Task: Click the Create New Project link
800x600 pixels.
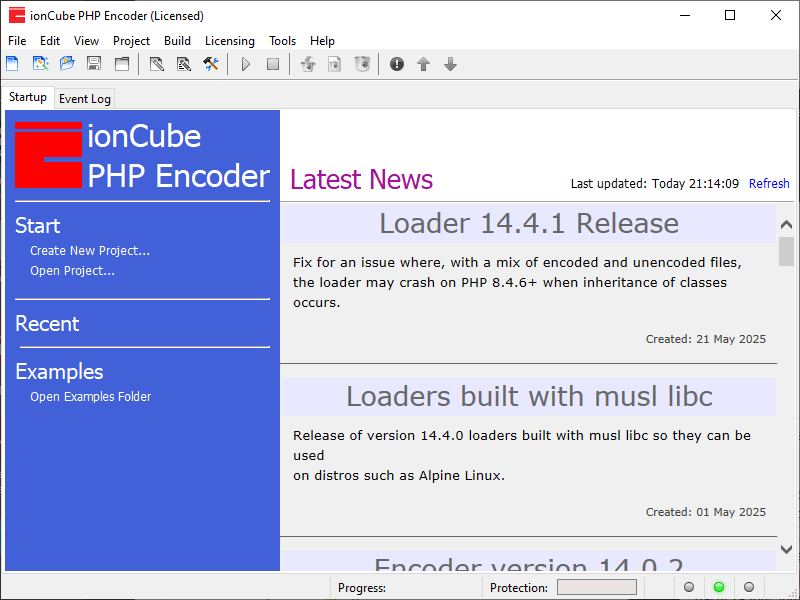Action: (x=90, y=251)
